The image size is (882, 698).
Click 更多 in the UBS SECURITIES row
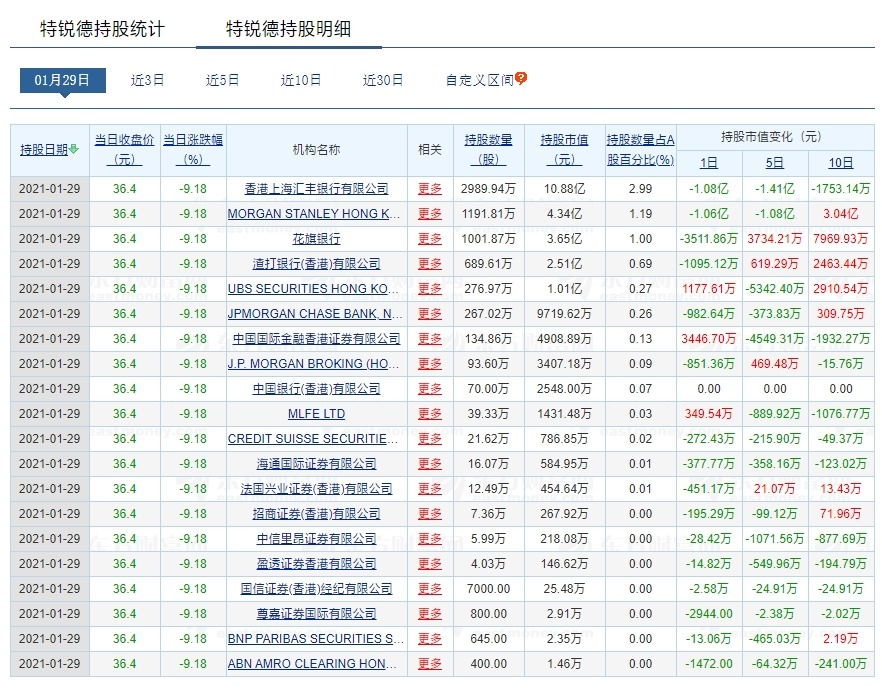tap(430, 289)
